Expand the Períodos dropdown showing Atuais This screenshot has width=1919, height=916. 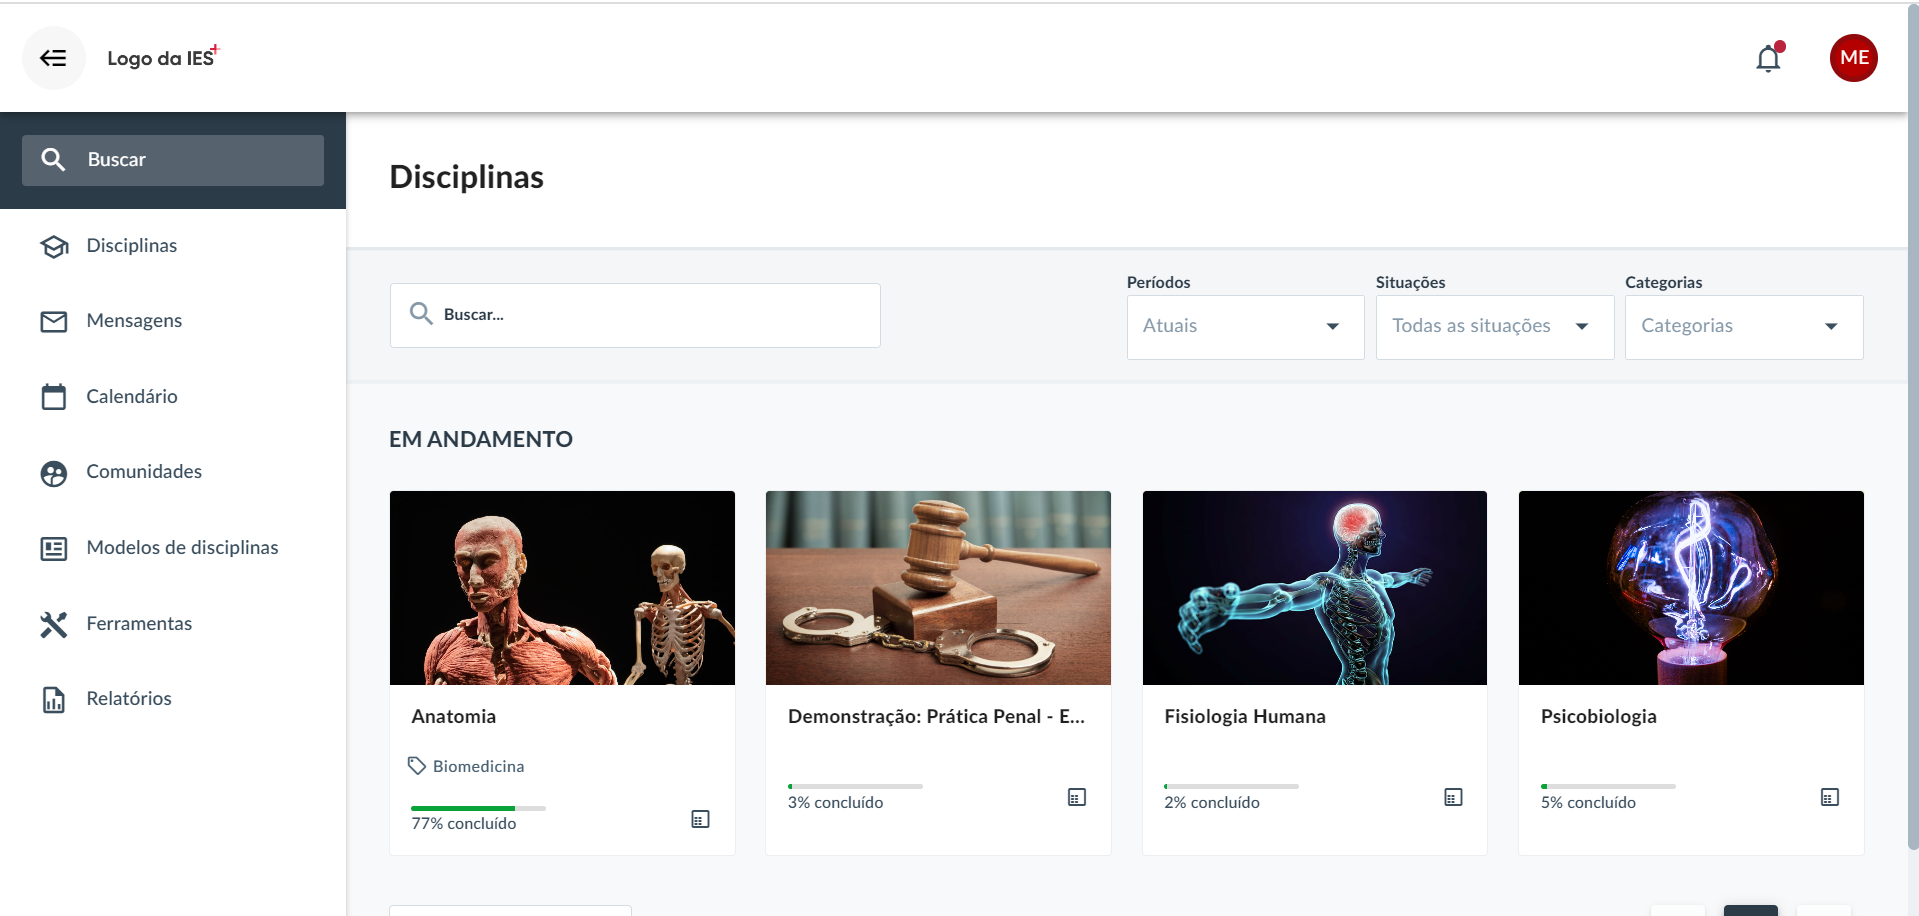[1245, 327]
